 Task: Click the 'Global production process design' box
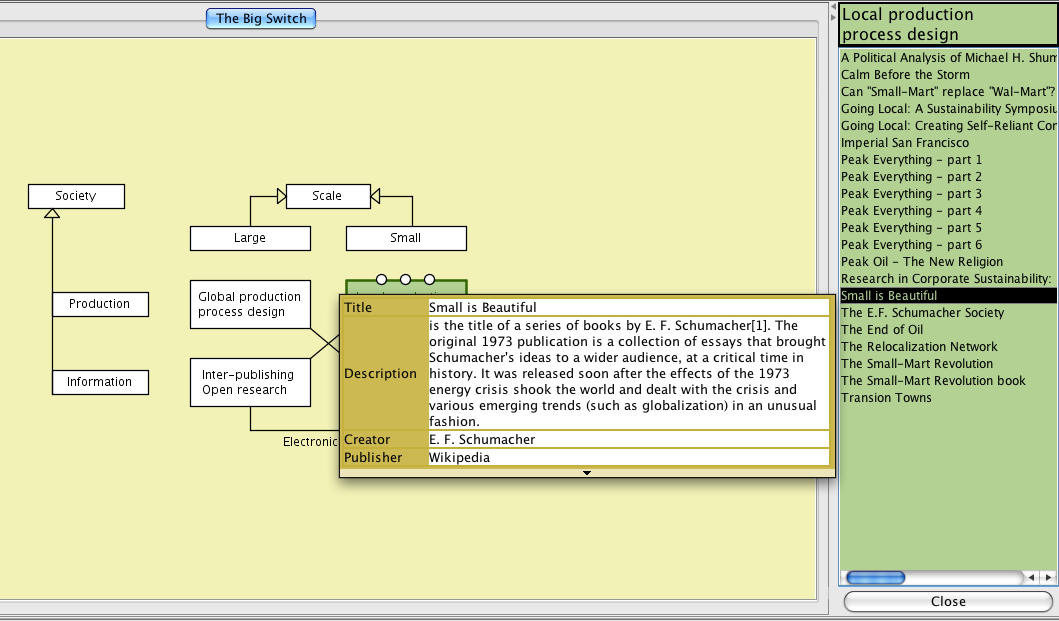[249, 304]
